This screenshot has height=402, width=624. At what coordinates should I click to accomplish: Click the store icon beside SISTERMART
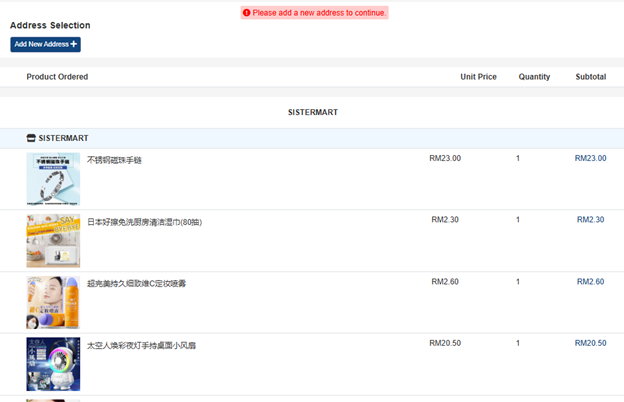(31, 138)
